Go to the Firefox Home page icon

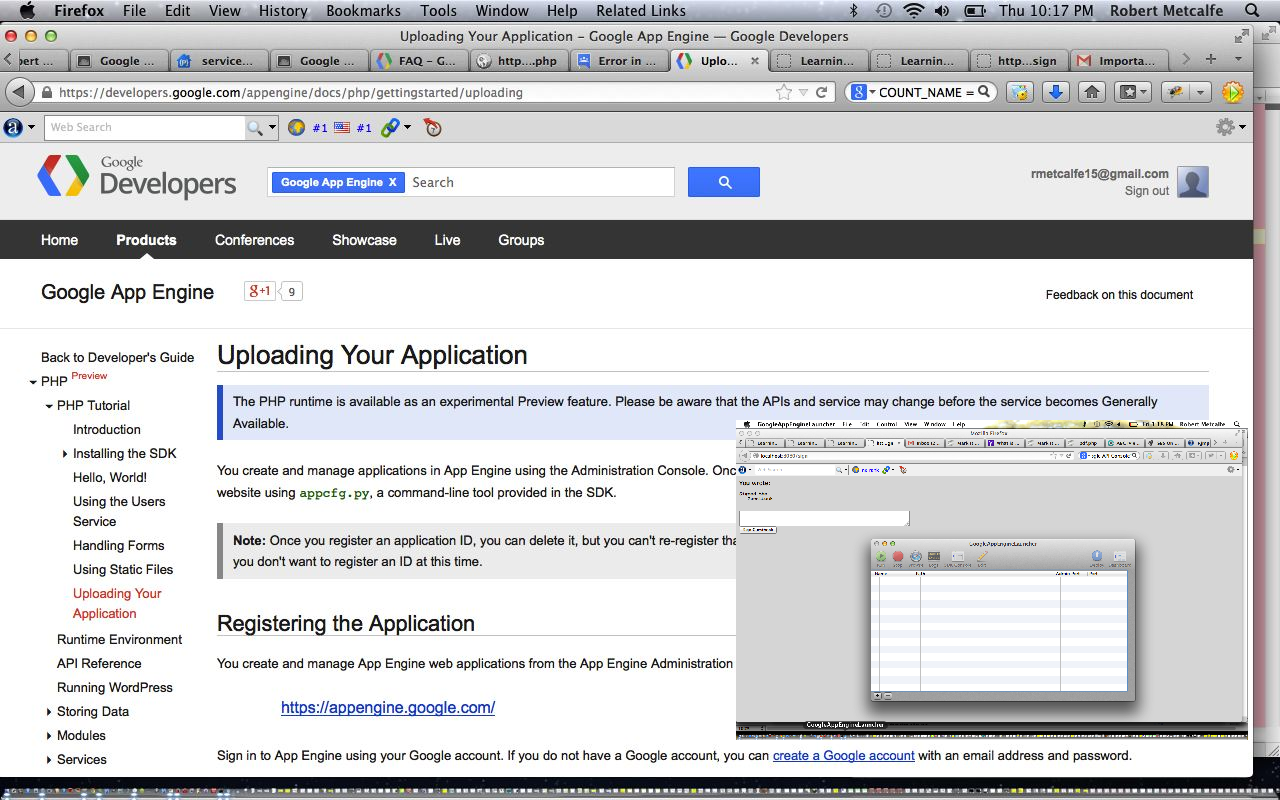pyautogui.click(x=1092, y=92)
